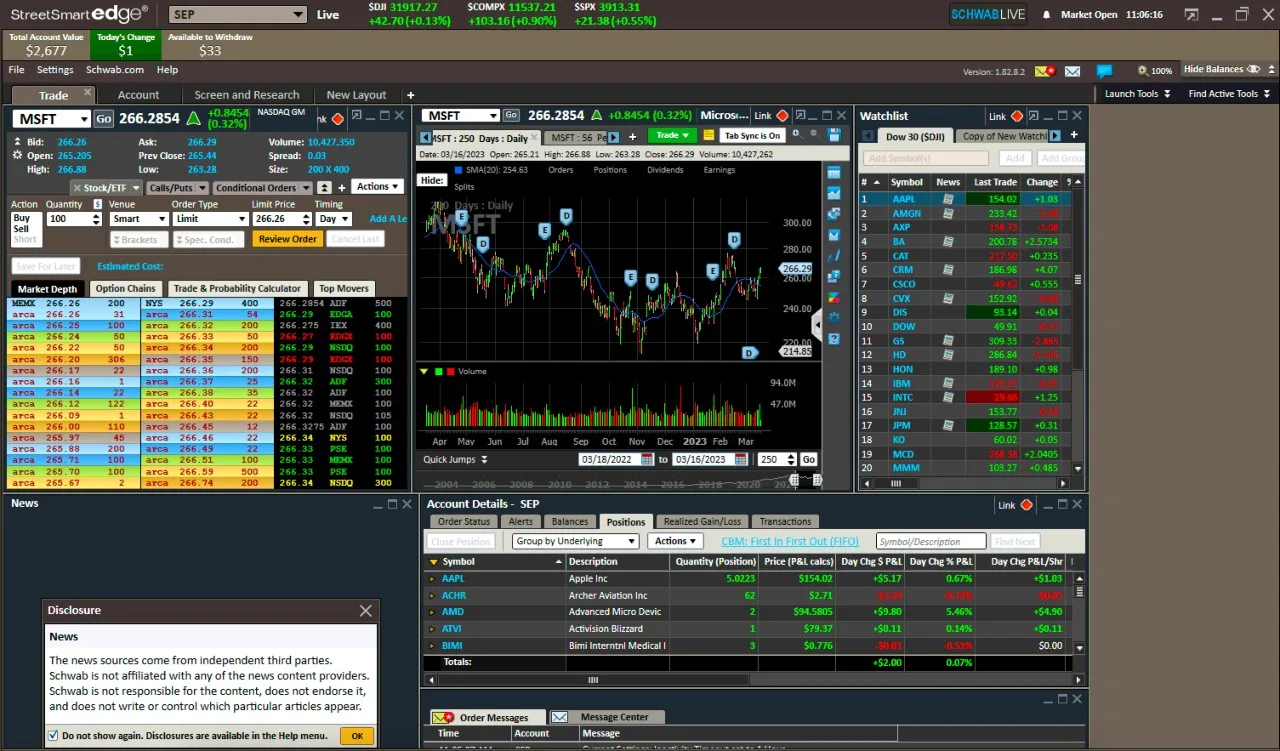The height and width of the screenshot is (751, 1280).
Task: Expand the Group by Underlying dropdown
Action: 575,541
